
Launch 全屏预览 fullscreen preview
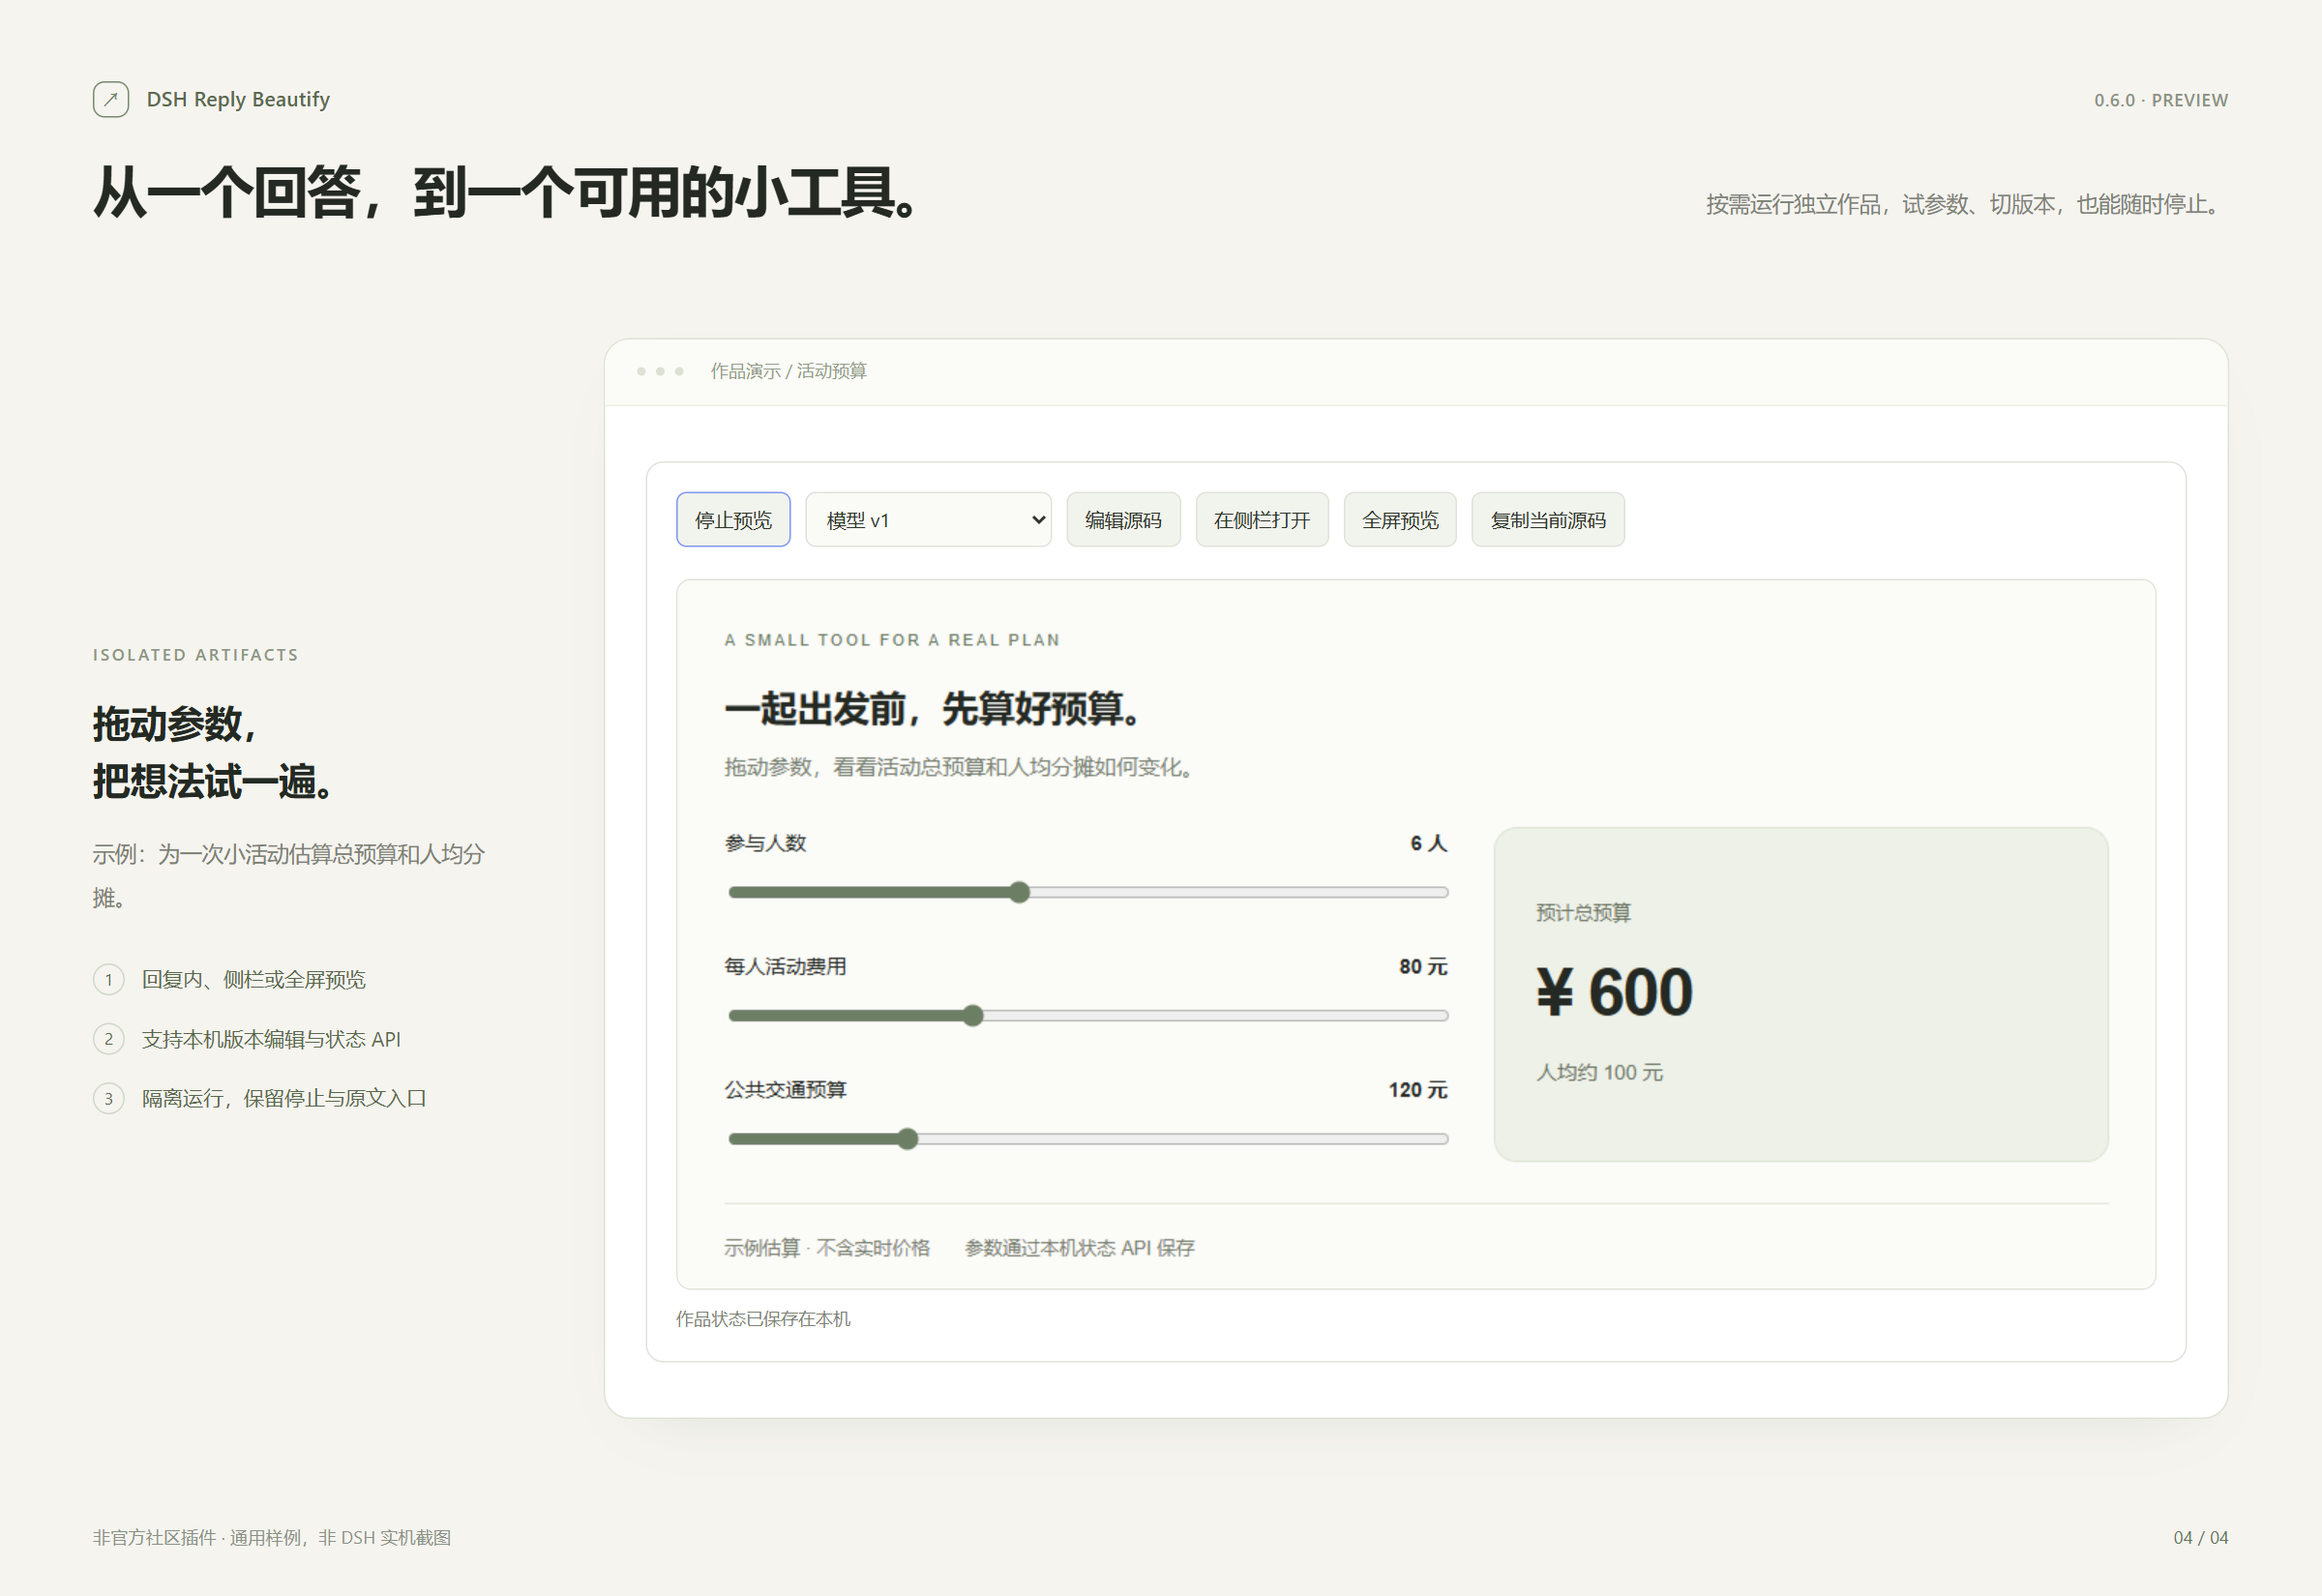point(1400,520)
